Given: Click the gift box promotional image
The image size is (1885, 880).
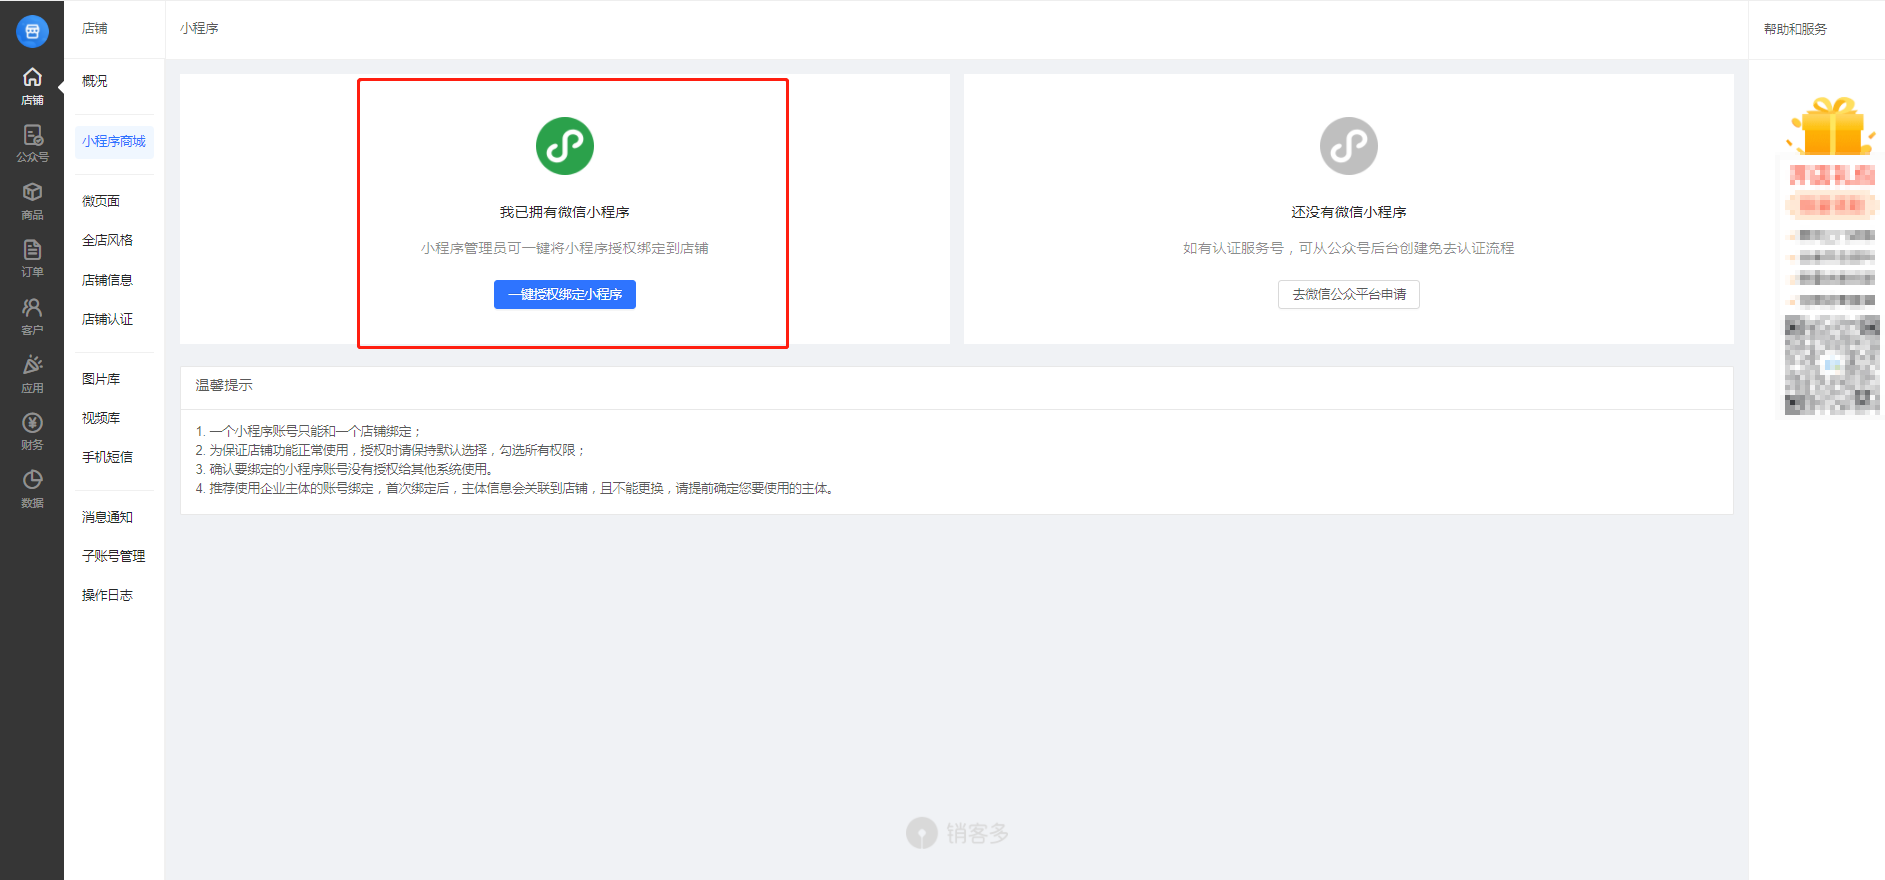Looking at the screenshot, I should tap(1831, 127).
